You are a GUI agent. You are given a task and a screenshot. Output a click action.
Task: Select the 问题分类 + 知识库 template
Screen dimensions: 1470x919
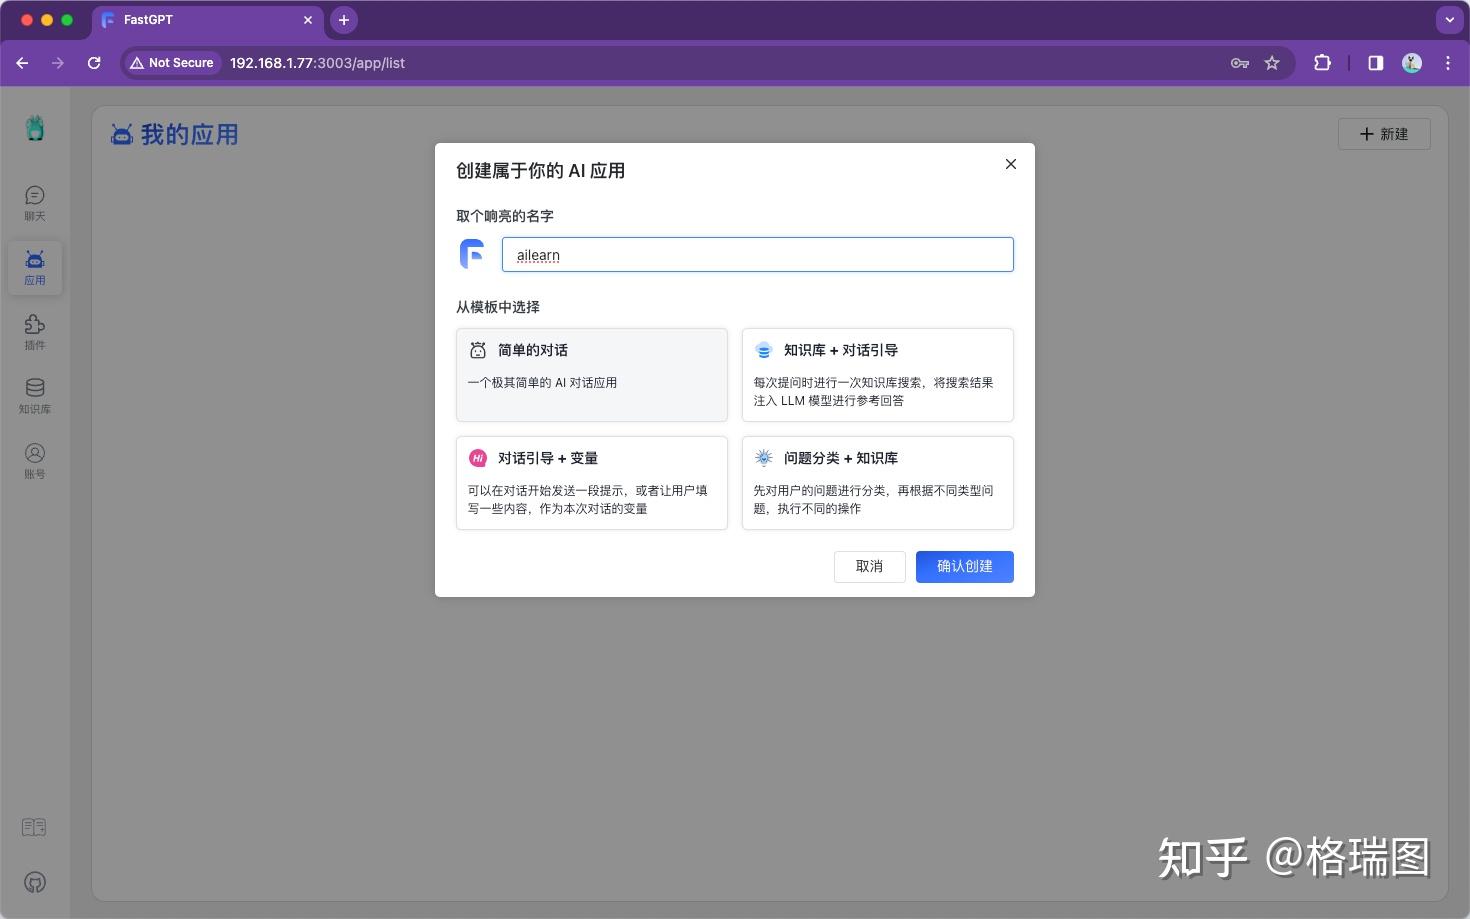coord(877,483)
